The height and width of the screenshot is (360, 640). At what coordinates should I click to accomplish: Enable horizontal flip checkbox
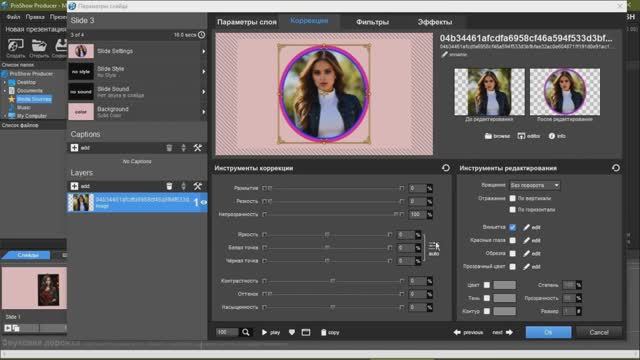(513, 209)
